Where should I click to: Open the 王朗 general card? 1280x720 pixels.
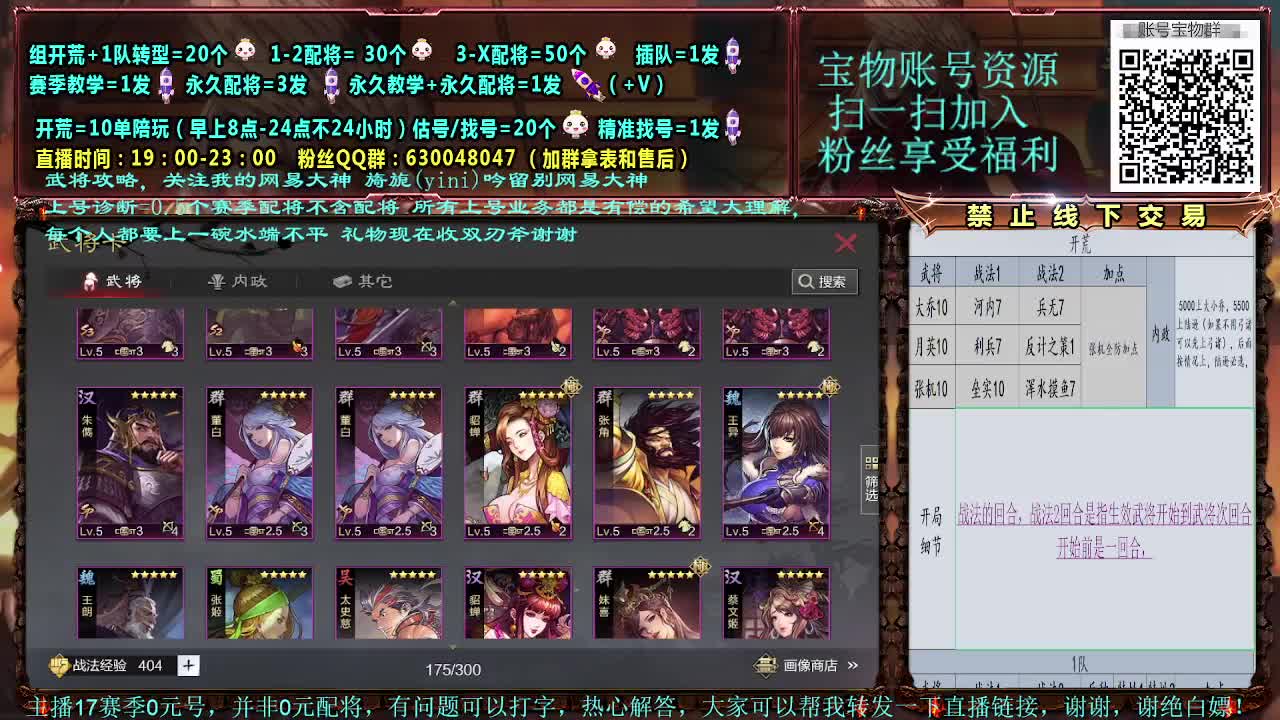[130, 603]
